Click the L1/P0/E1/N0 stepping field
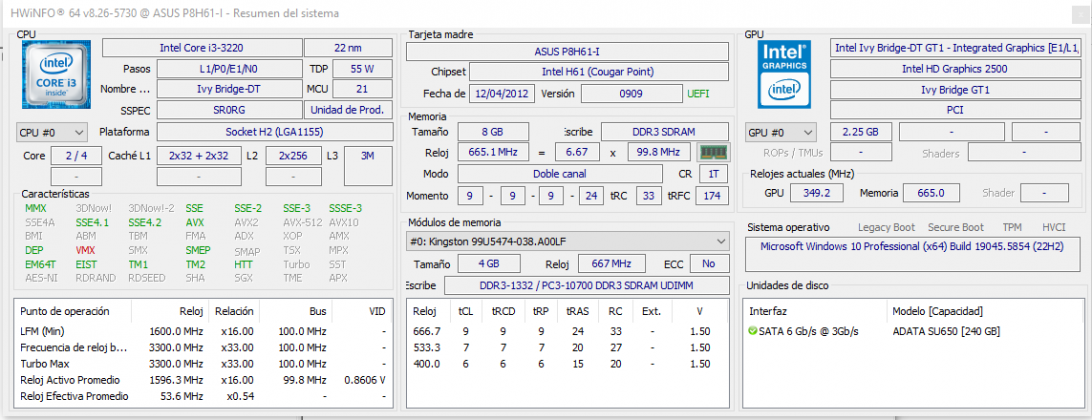The height and width of the screenshot is (420, 1092). pos(228,68)
